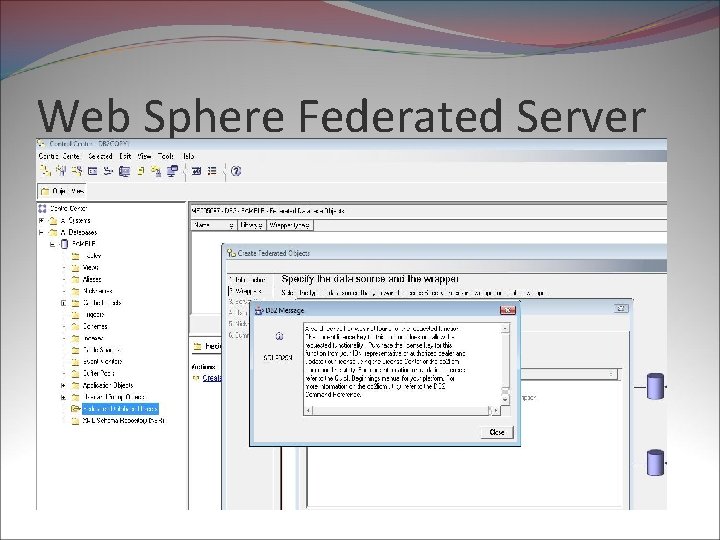
Task: Expand the User and Group Objects folder
Action: click(x=64, y=397)
